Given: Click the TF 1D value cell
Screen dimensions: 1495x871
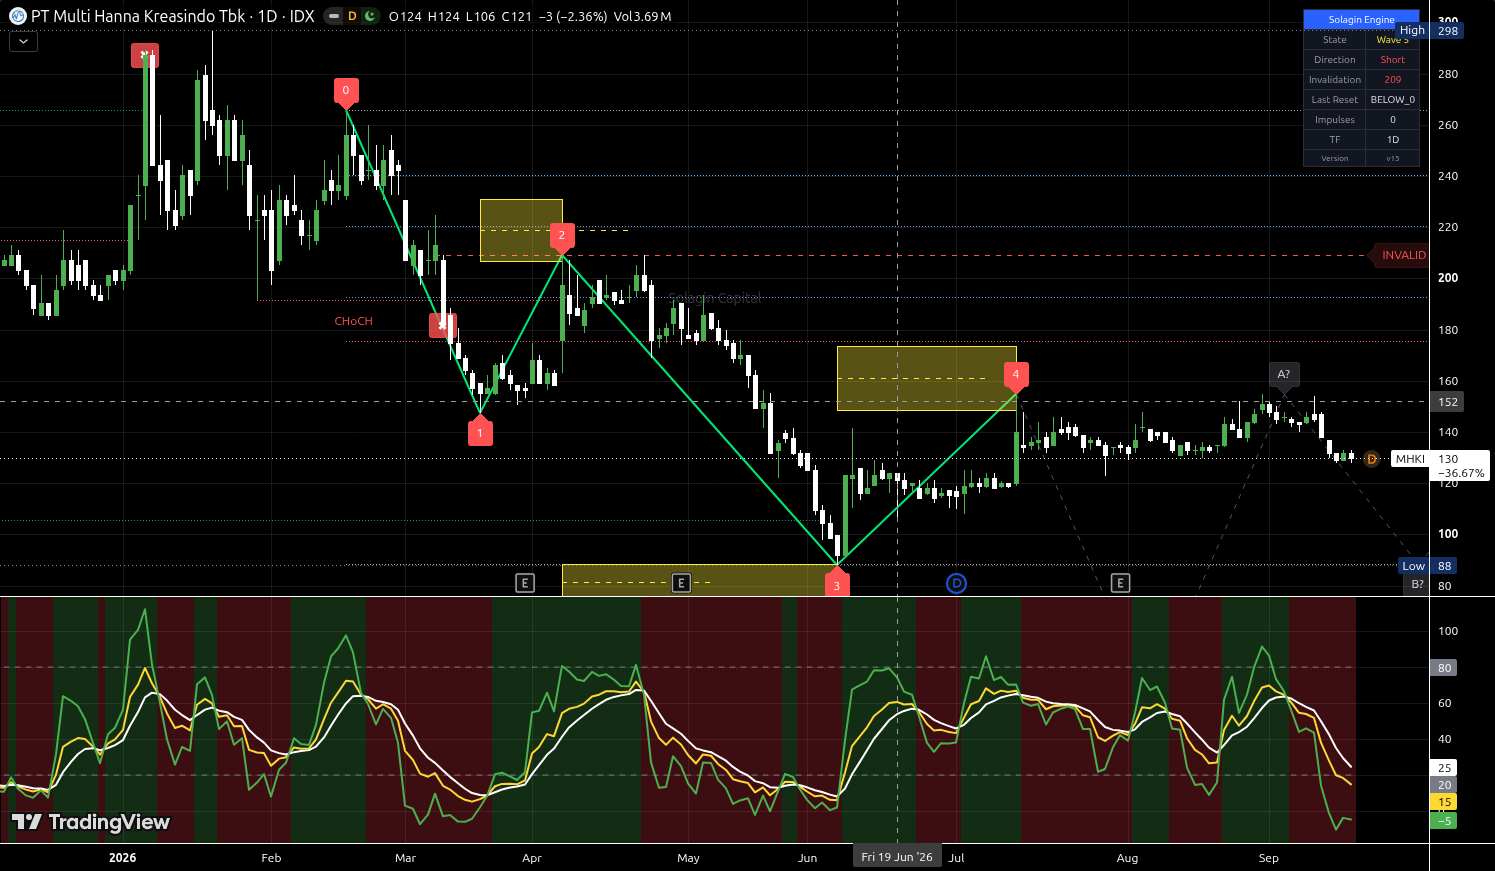Looking at the screenshot, I should coord(1392,140).
